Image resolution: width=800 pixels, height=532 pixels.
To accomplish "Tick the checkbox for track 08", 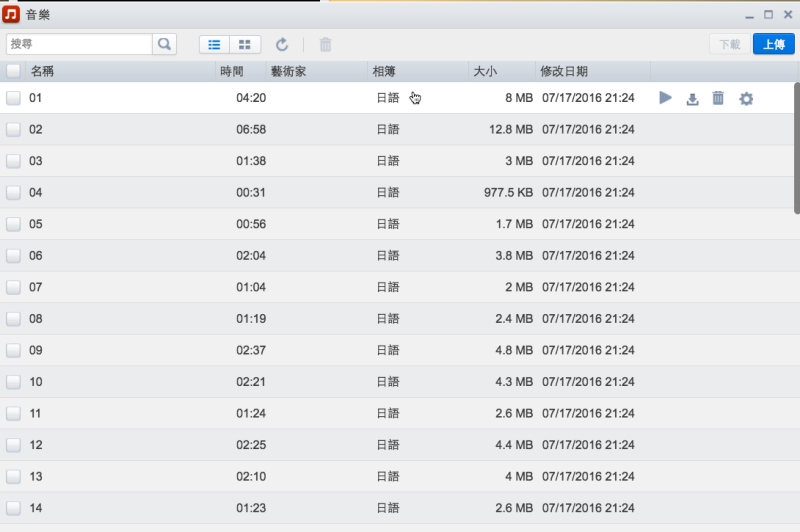I will pos(13,319).
